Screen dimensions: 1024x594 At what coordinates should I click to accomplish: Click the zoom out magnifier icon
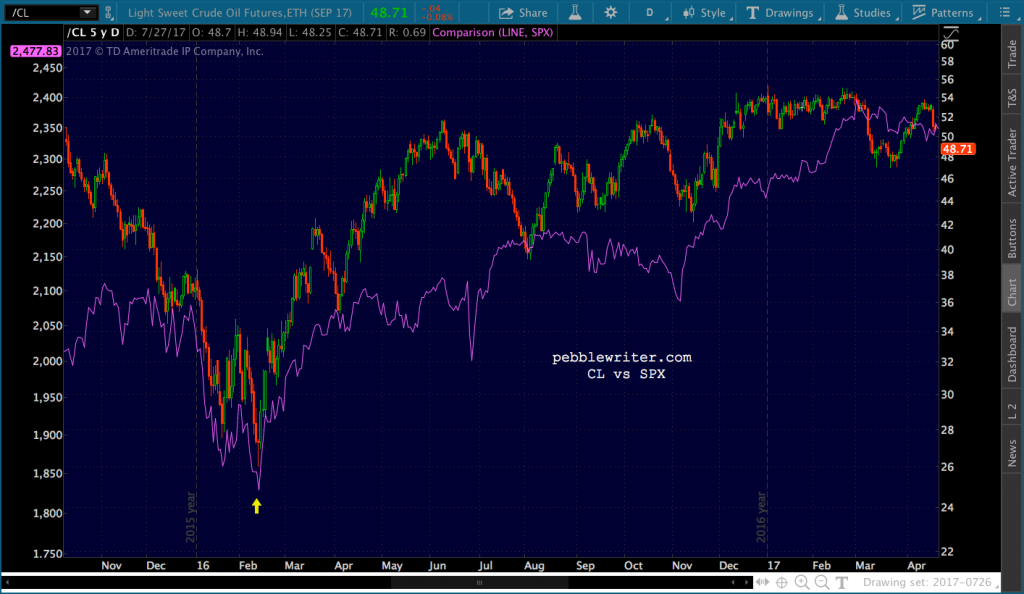click(822, 582)
